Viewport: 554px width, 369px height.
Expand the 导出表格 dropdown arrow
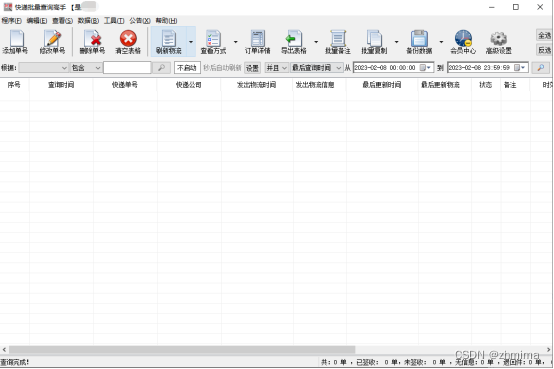(316, 42)
